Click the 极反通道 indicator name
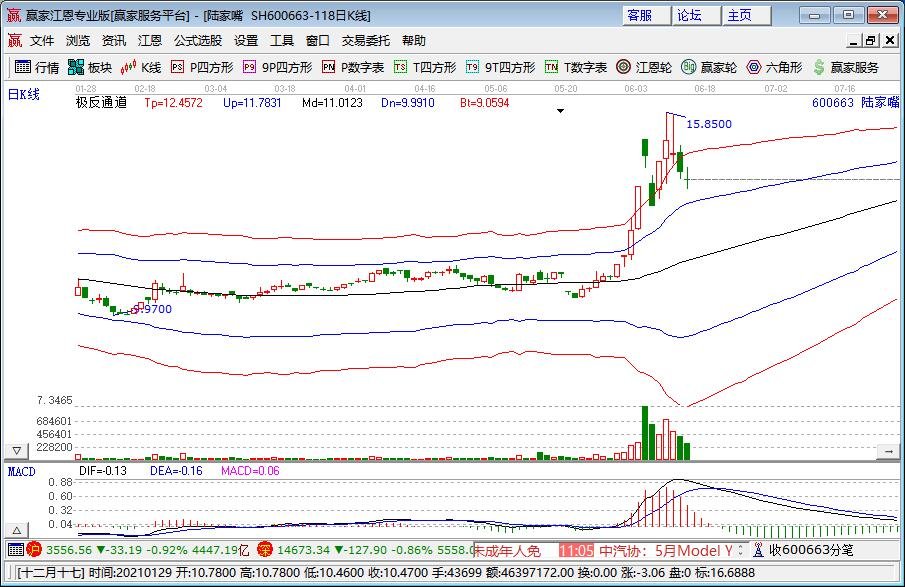This screenshot has width=905, height=587. pyautogui.click(x=101, y=103)
